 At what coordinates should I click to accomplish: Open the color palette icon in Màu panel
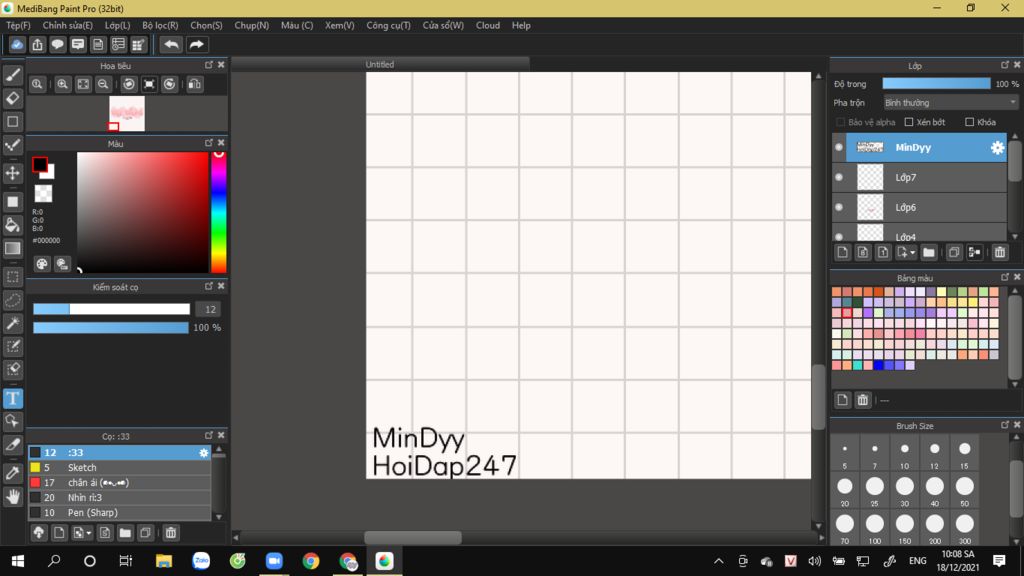[42, 264]
